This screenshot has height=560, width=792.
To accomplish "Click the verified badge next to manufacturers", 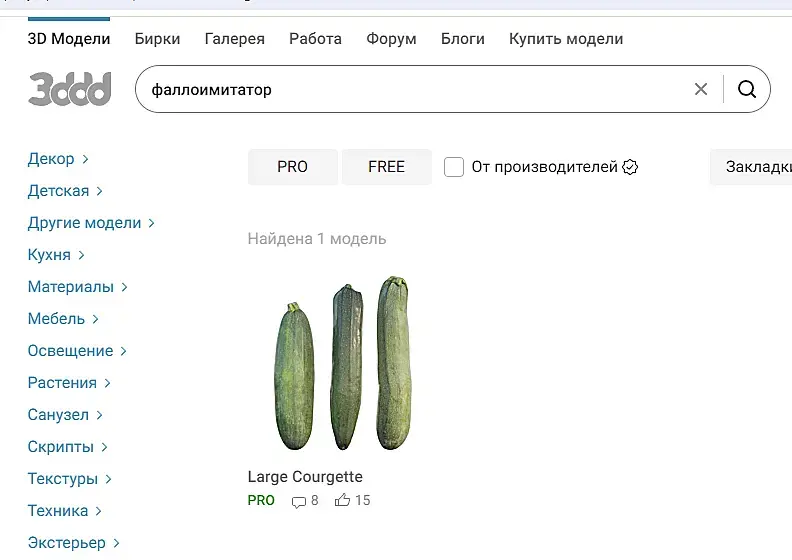I will coord(630,167).
